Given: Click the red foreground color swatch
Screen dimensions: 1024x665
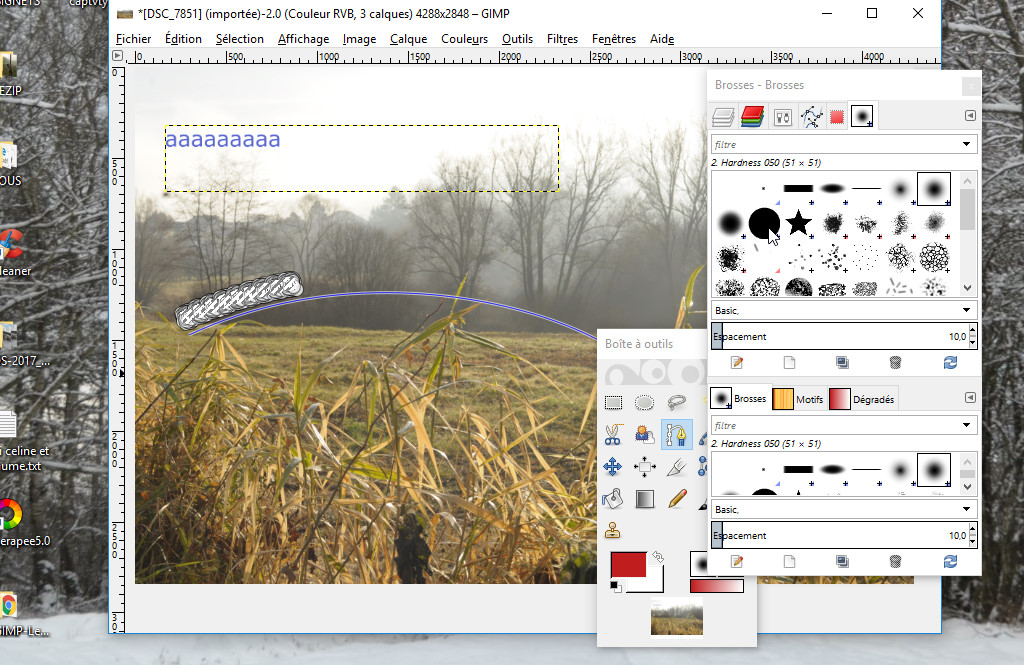Looking at the screenshot, I should [x=628, y=565].
